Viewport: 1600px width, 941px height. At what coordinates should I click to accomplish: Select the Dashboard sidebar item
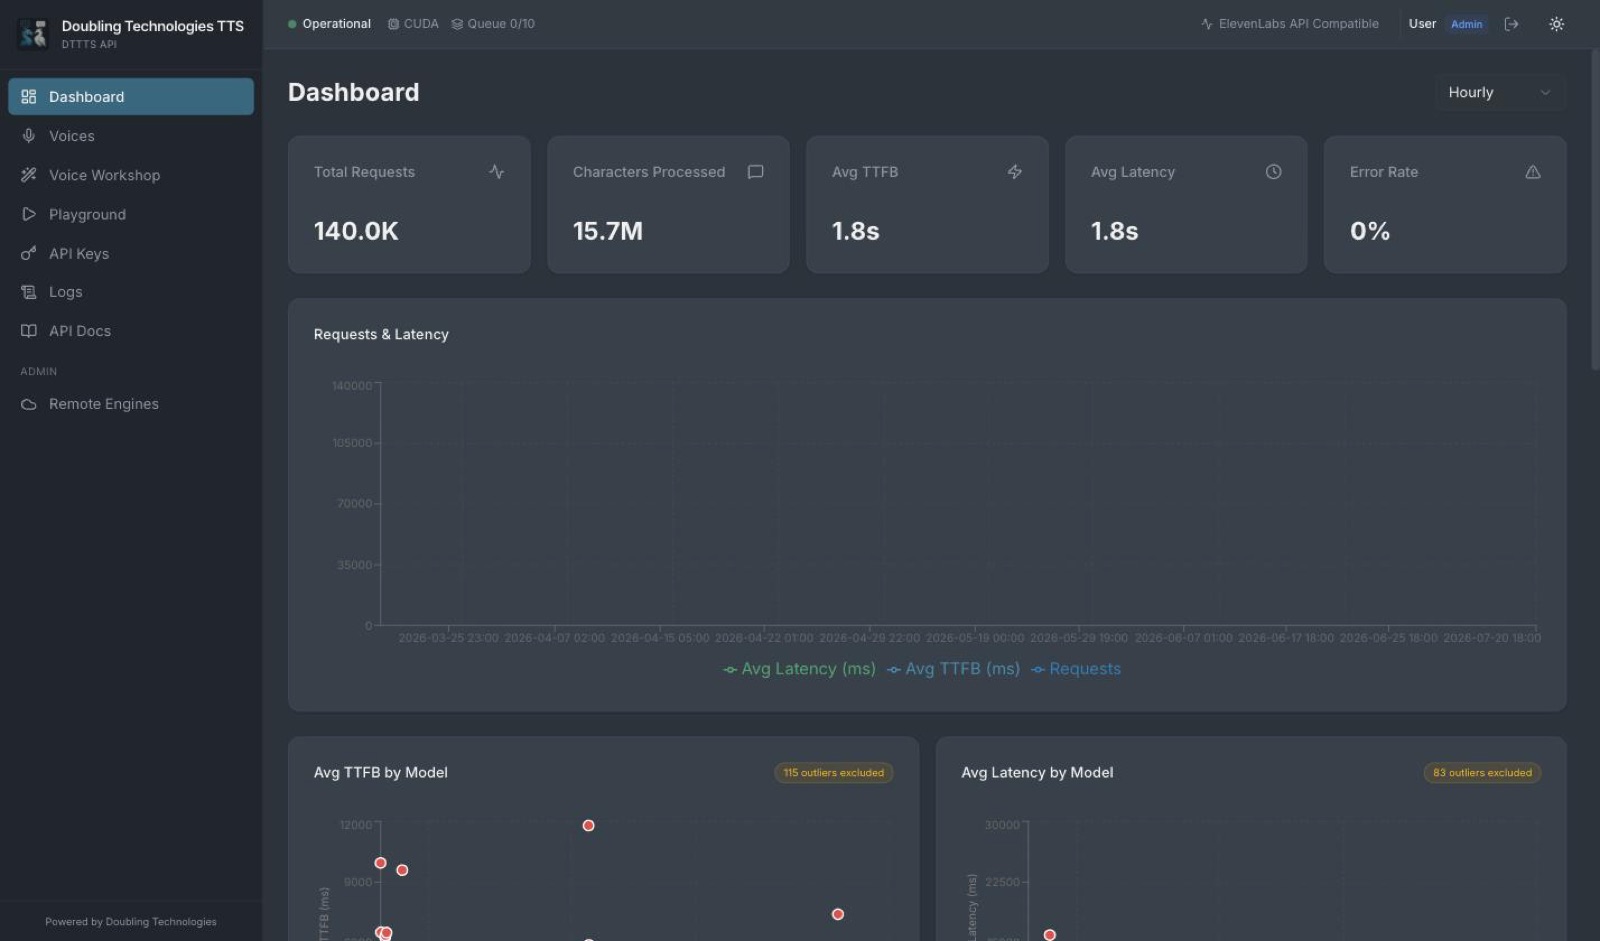point(131,97)
